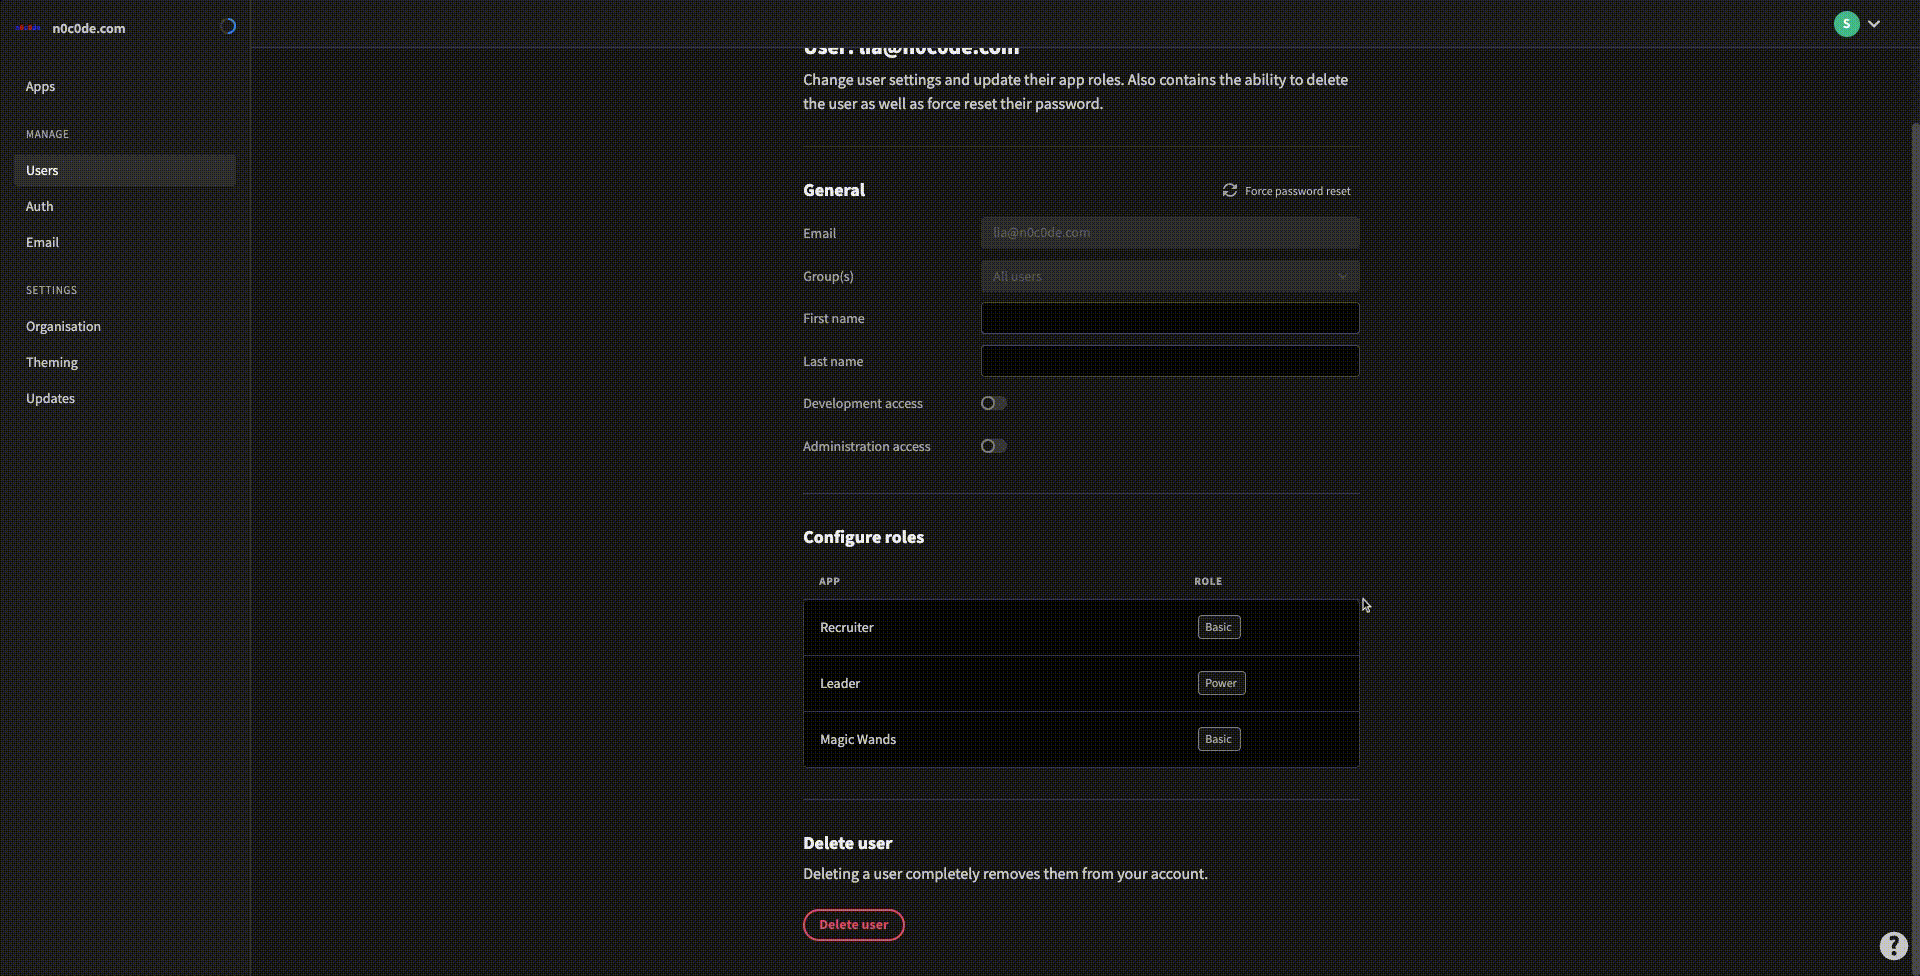Click the n0c0de.com organisation name
The width and height of the screenshot is (1920, 976).
89,28
